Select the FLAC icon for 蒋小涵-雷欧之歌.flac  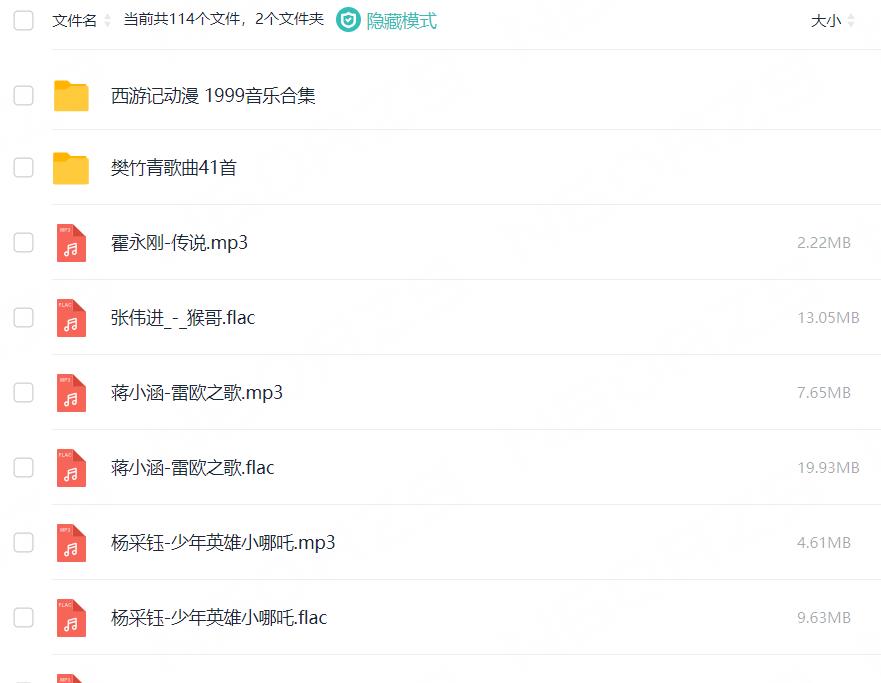[70, 467]
